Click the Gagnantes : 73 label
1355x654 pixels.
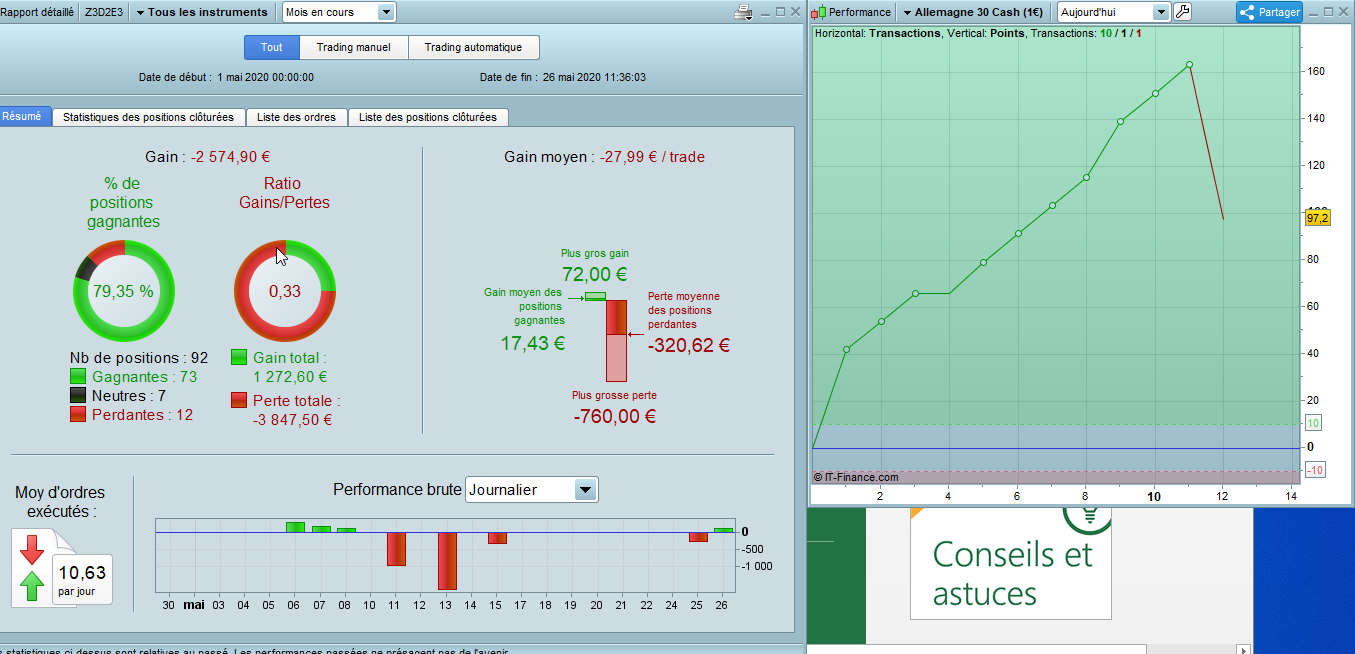[x=144, y=377]
